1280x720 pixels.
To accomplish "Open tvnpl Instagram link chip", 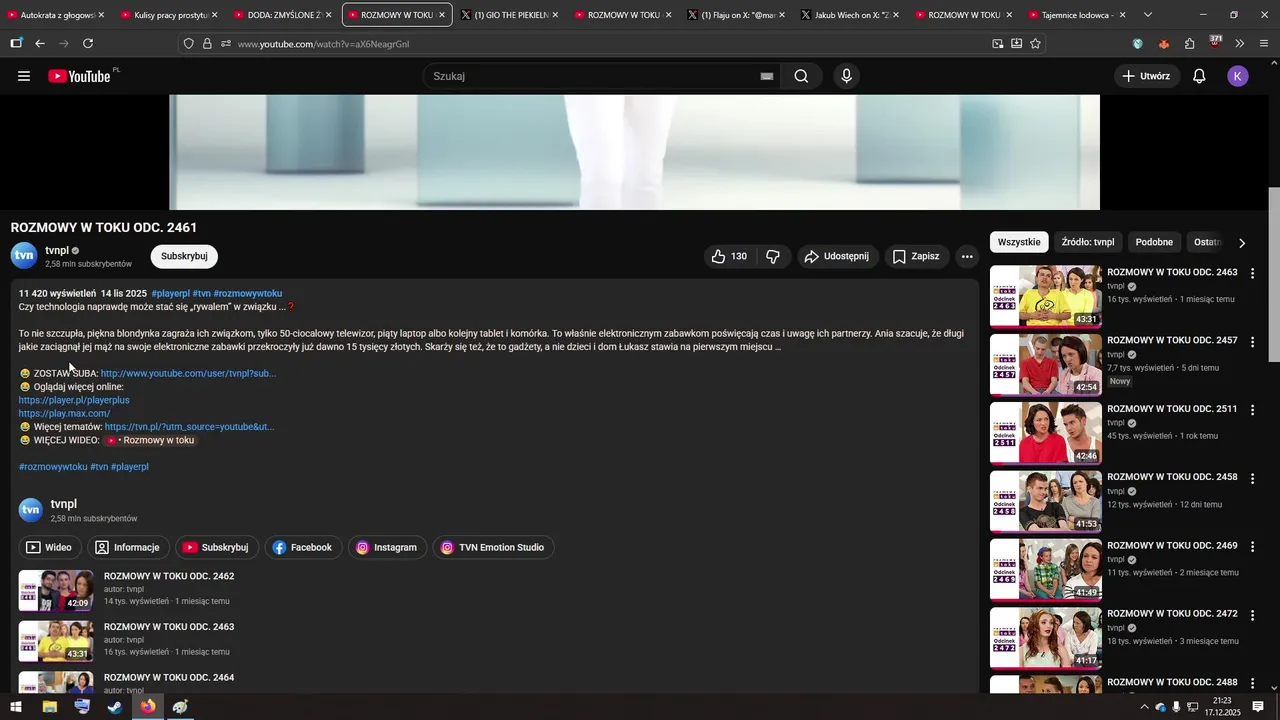I will point(387,547).
